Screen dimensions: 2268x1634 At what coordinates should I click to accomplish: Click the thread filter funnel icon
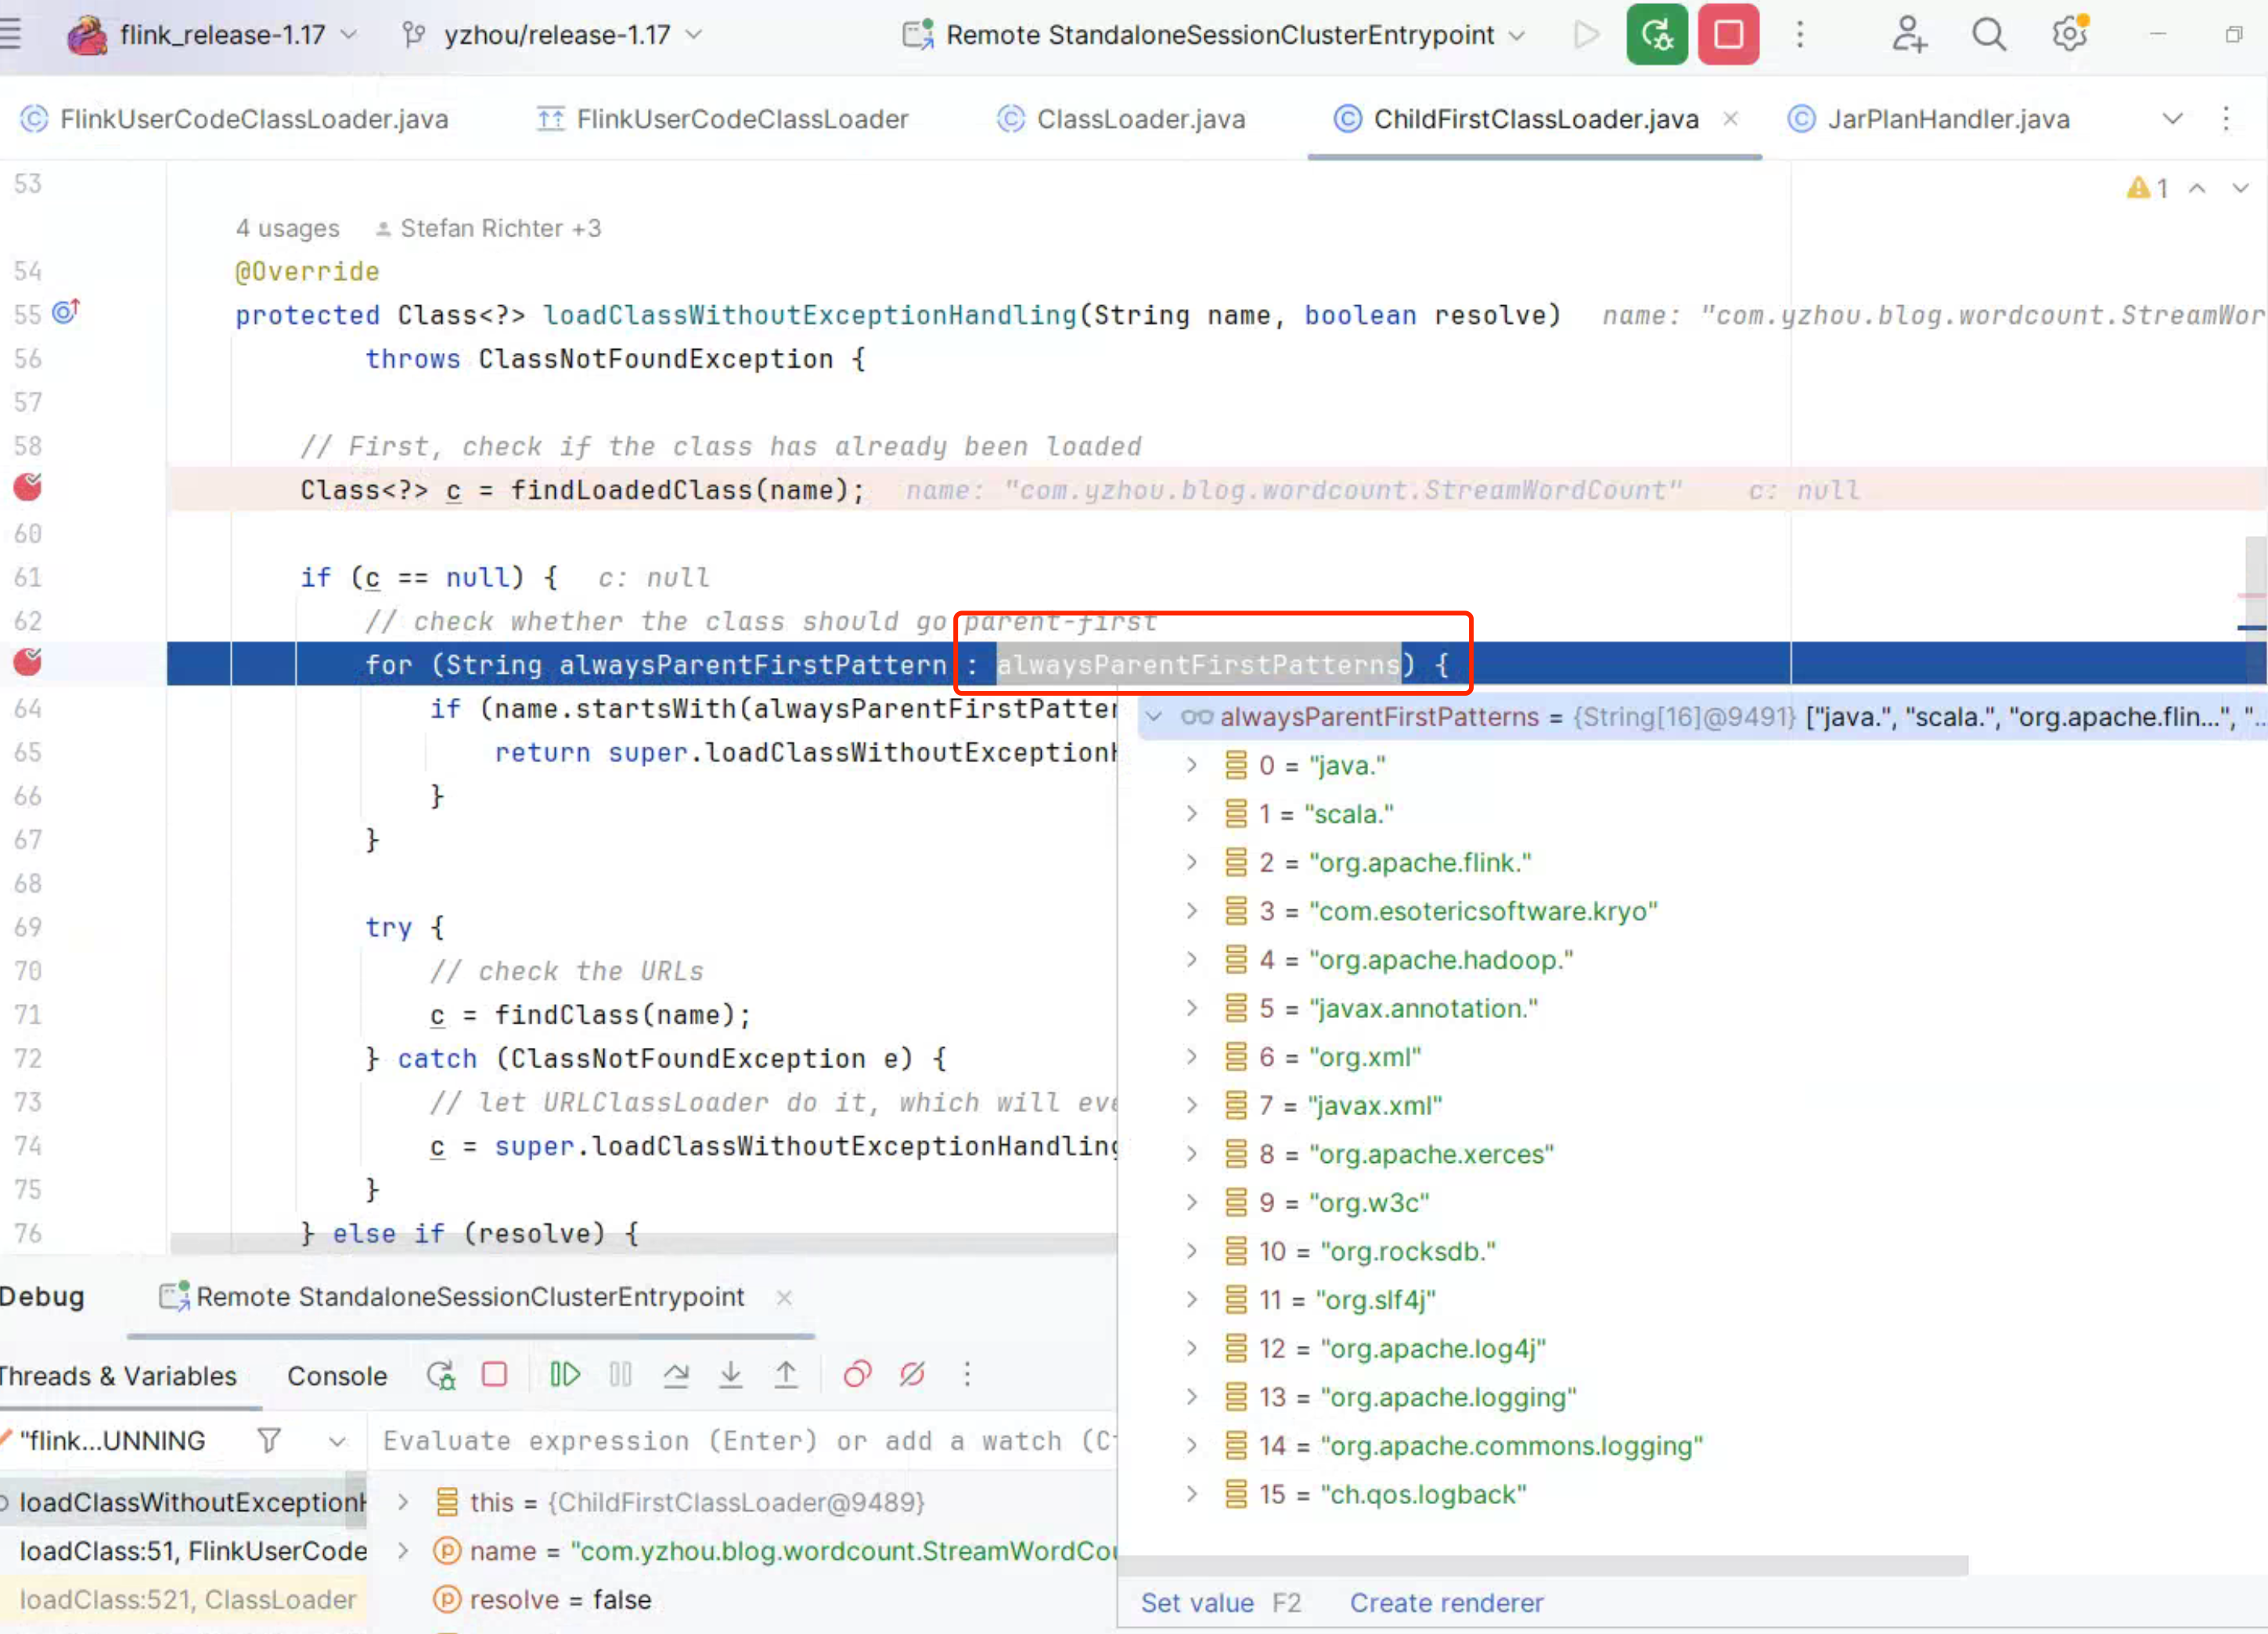click(269, 1441)
